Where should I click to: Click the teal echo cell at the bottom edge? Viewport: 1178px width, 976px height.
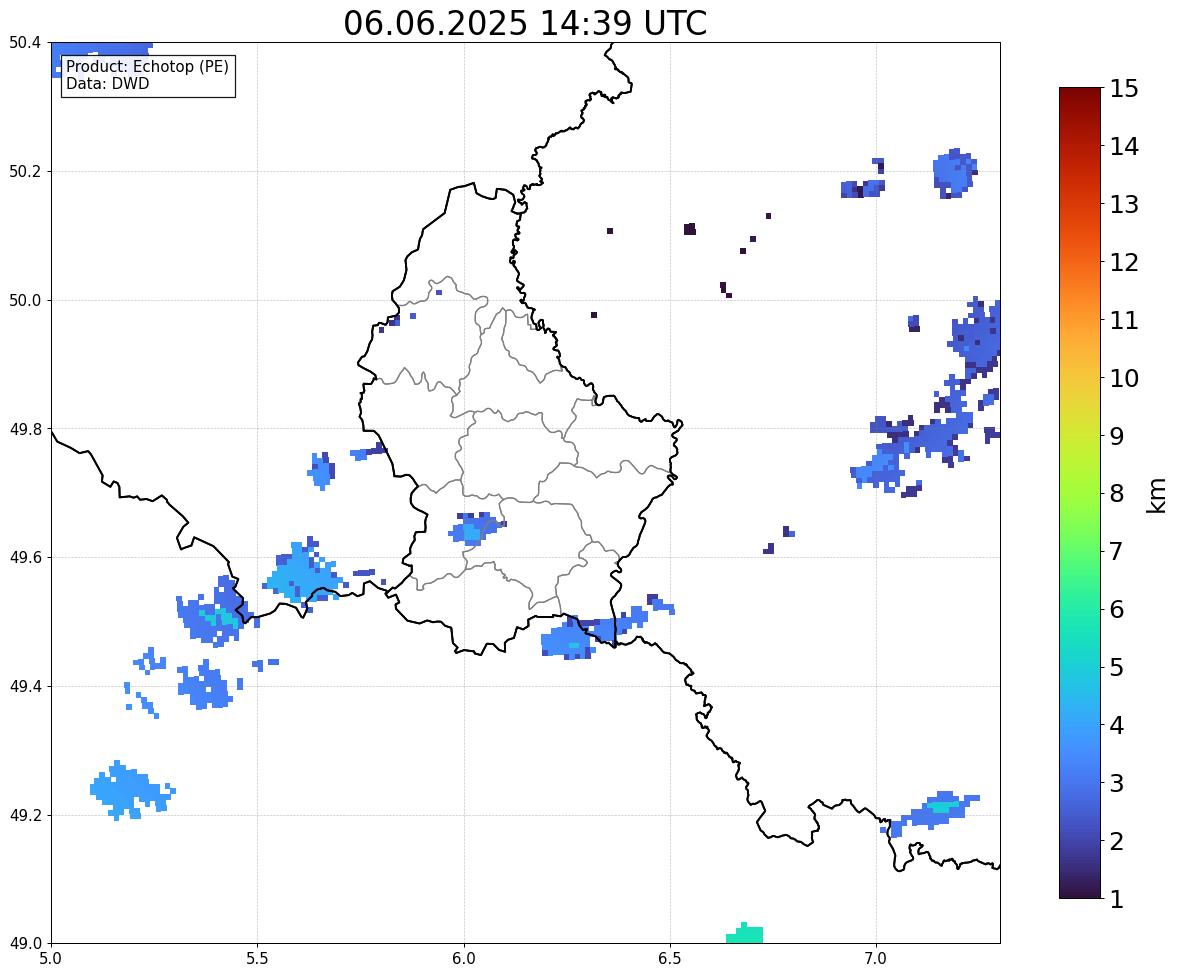click(745, 934)
